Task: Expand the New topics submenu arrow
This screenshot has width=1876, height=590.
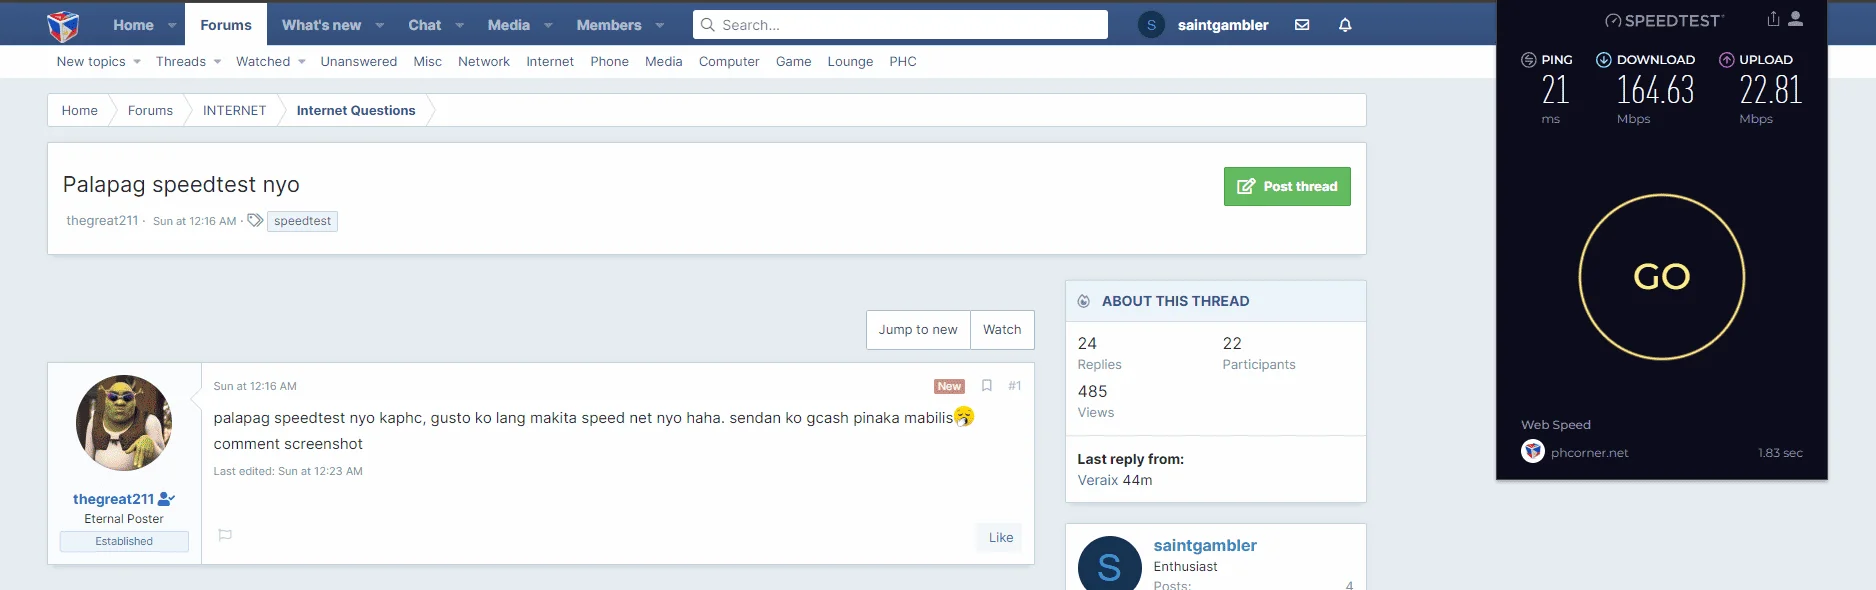Action: point(137,62)
